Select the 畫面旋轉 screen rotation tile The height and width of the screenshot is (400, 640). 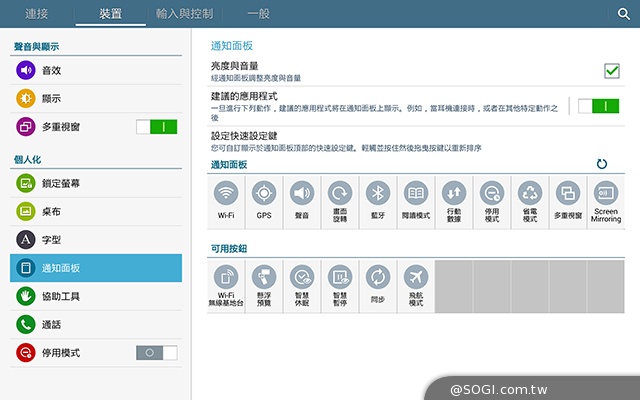(x=340, y=200)
